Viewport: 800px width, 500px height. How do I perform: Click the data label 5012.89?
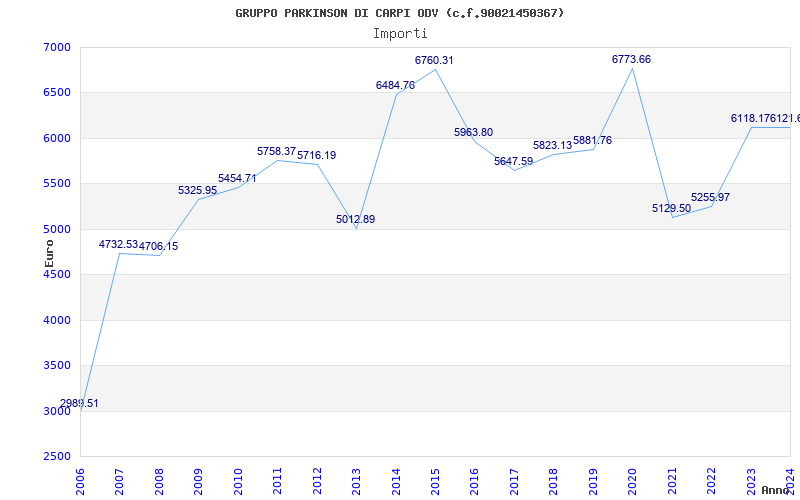pos(356,219)
